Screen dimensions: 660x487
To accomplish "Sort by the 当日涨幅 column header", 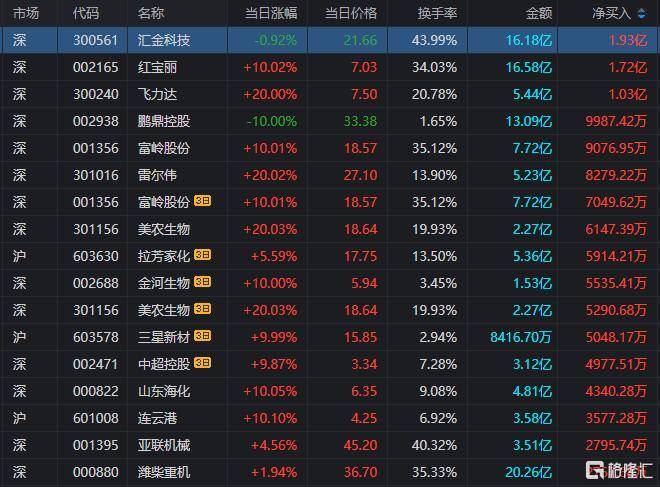I will point(270,14).
